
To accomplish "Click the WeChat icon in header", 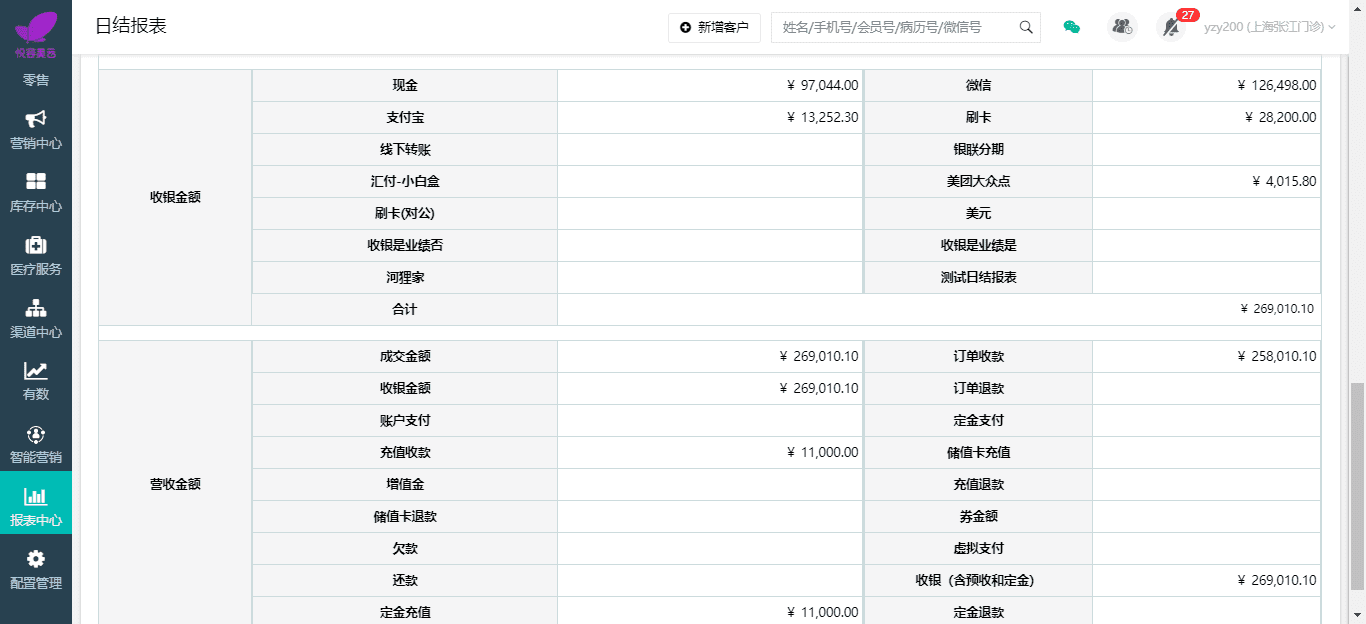I will 1071,27.
